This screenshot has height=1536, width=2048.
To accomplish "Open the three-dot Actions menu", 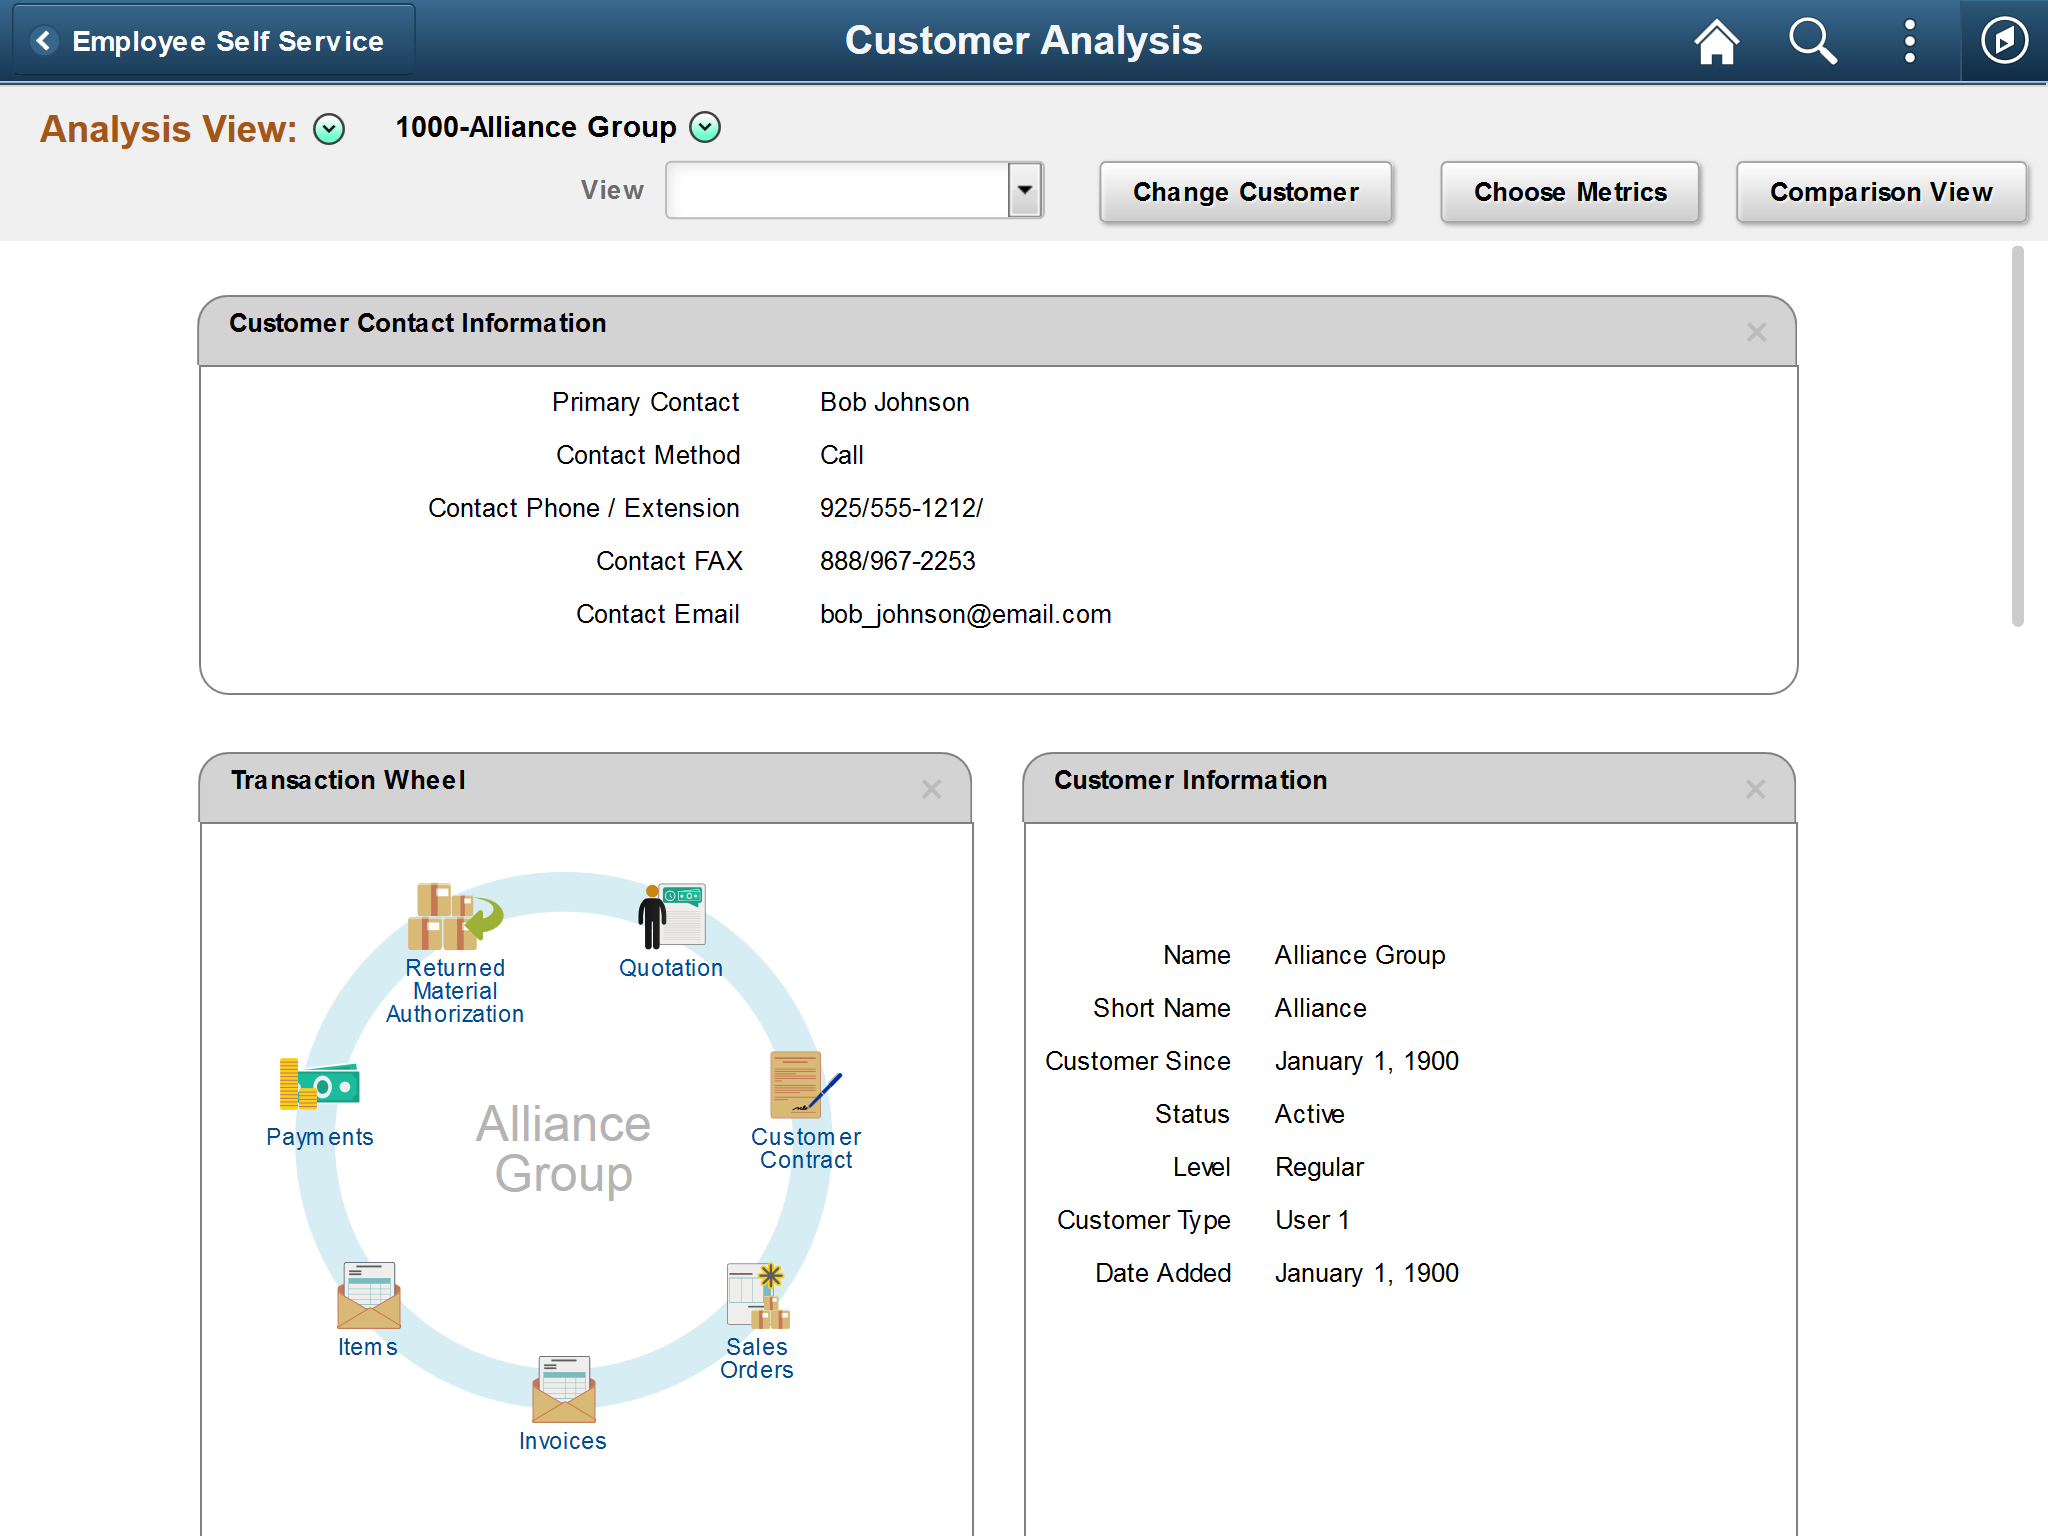I will pos(1909,42).
